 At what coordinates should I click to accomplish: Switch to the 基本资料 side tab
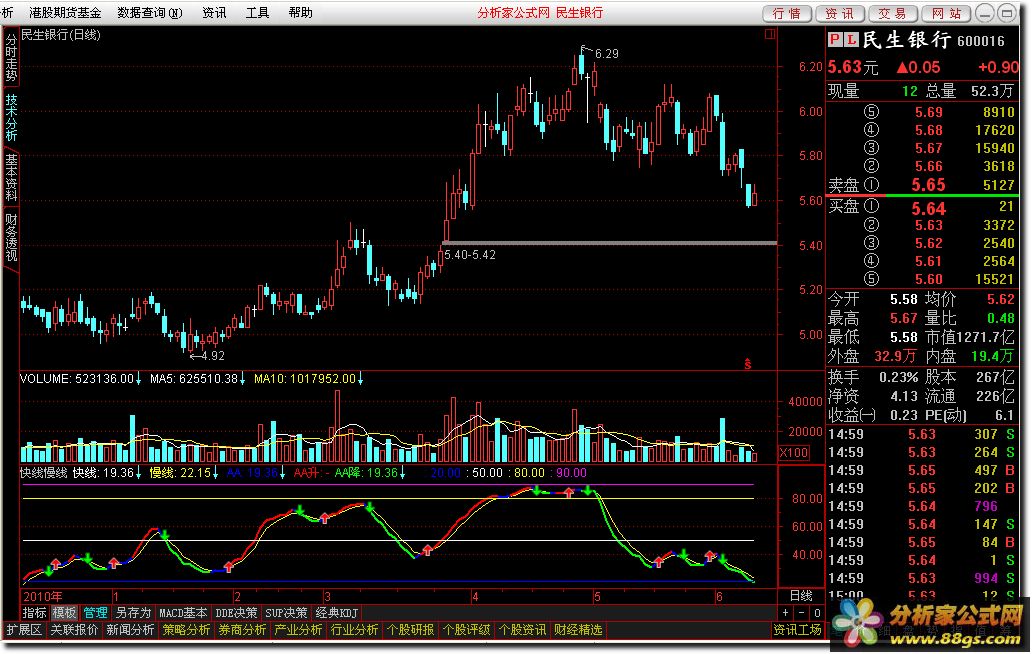[x=11, y=177]
